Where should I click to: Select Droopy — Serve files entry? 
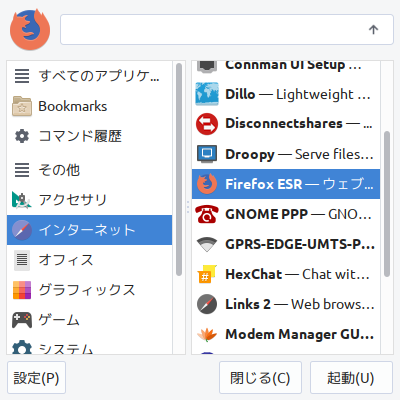coord(286,154)
